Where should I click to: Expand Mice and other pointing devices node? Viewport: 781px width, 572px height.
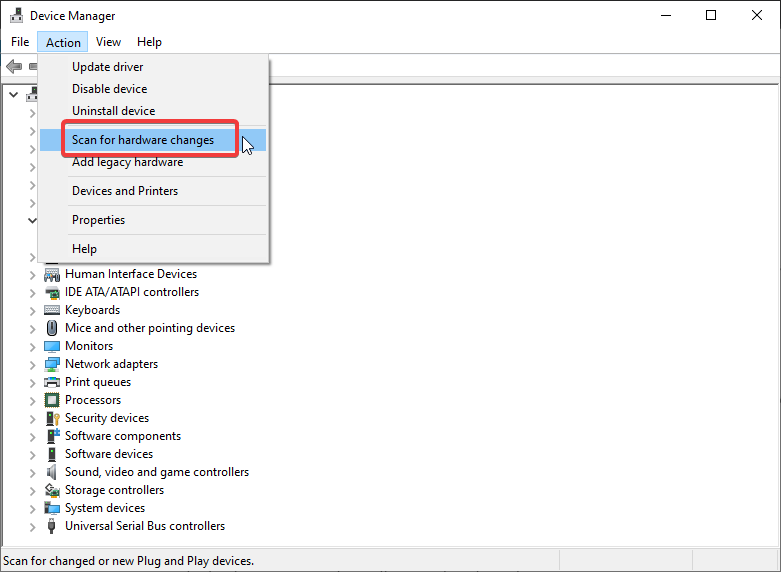pyautogui.click(x=32, y=328)
